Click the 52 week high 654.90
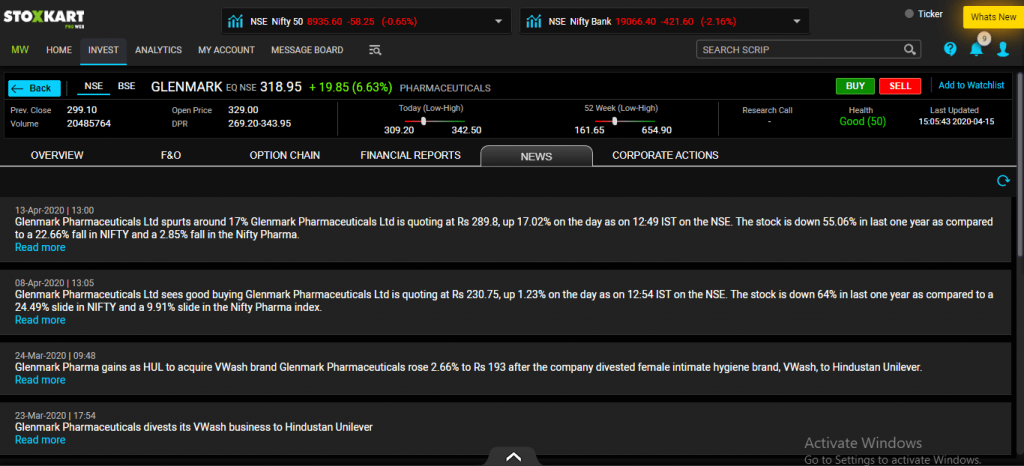Image resolution: width=1024 pixels, height=466 pixels. pyautogui.click(x=656, y=131)
